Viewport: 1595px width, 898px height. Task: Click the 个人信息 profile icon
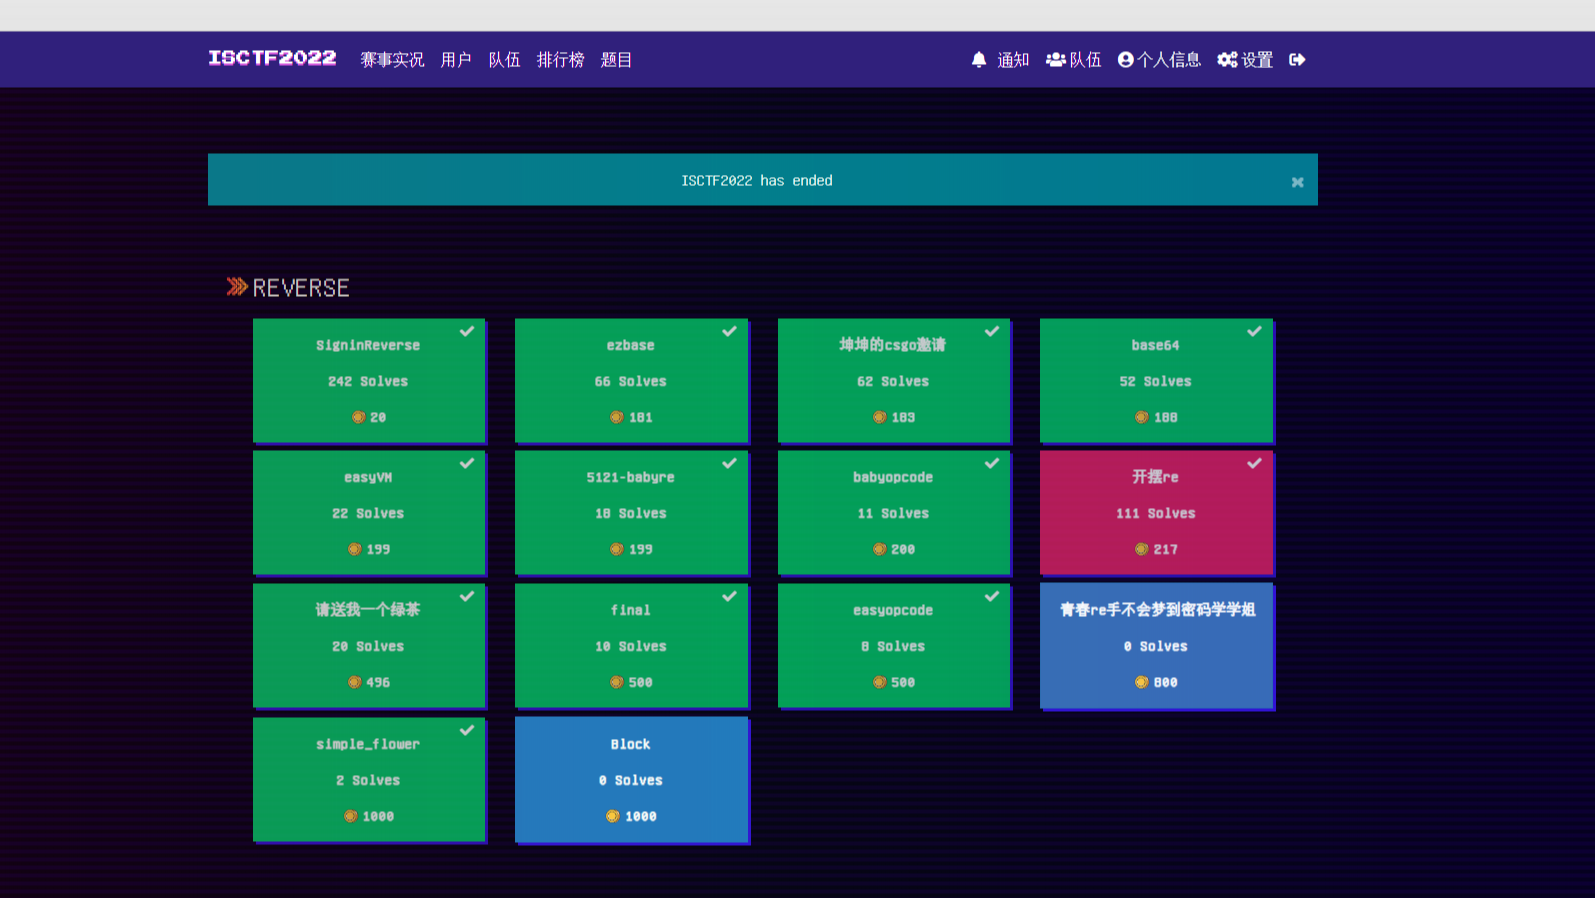1126,60
